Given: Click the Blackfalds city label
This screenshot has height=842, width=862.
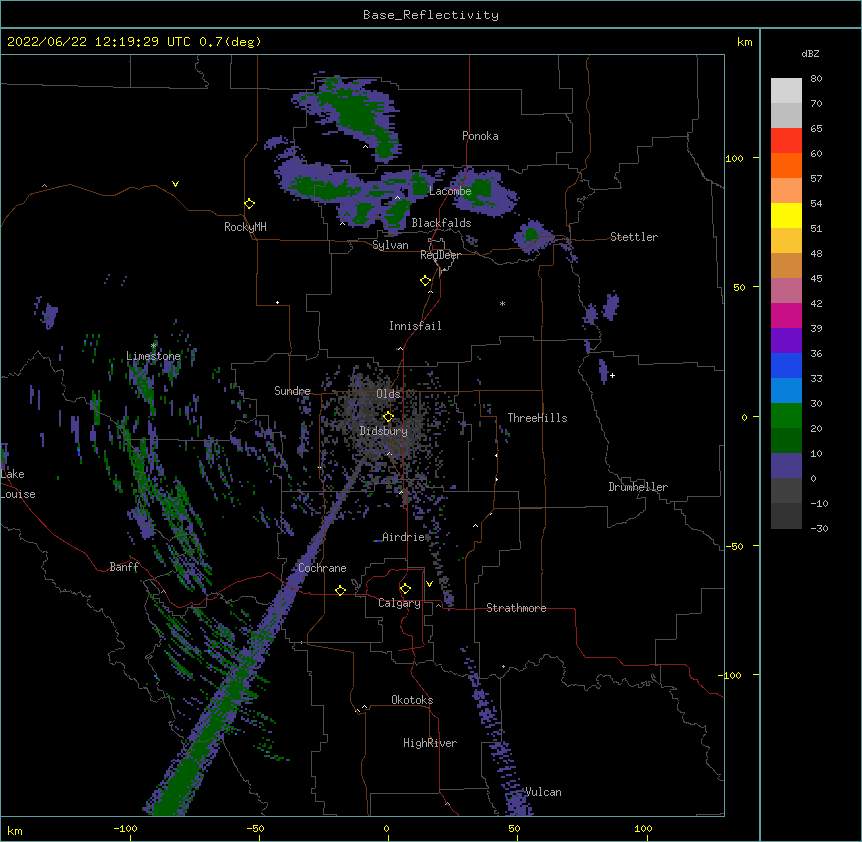Looking at the screenshot, I should click(x=441, y=223).
